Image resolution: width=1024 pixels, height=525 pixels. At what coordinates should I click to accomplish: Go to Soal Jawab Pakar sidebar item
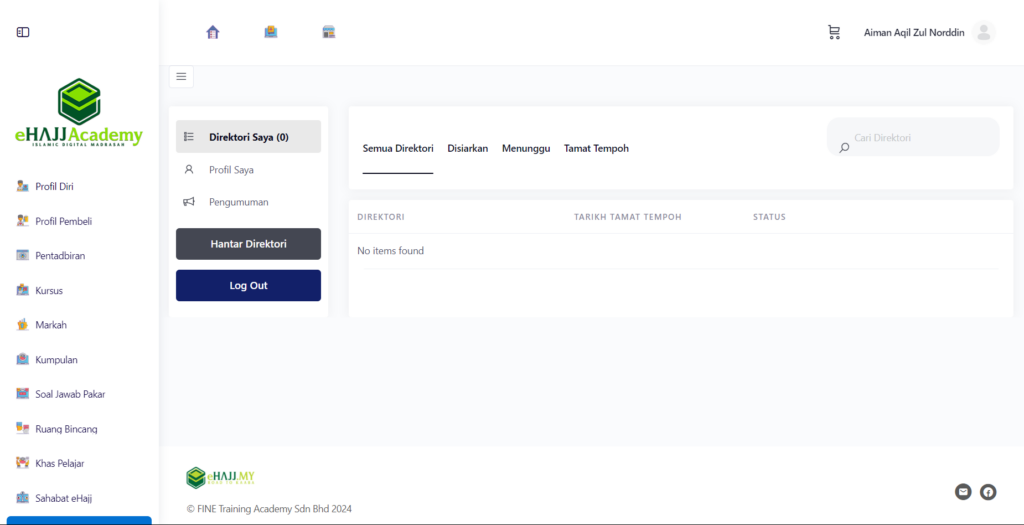coord(69,394)
